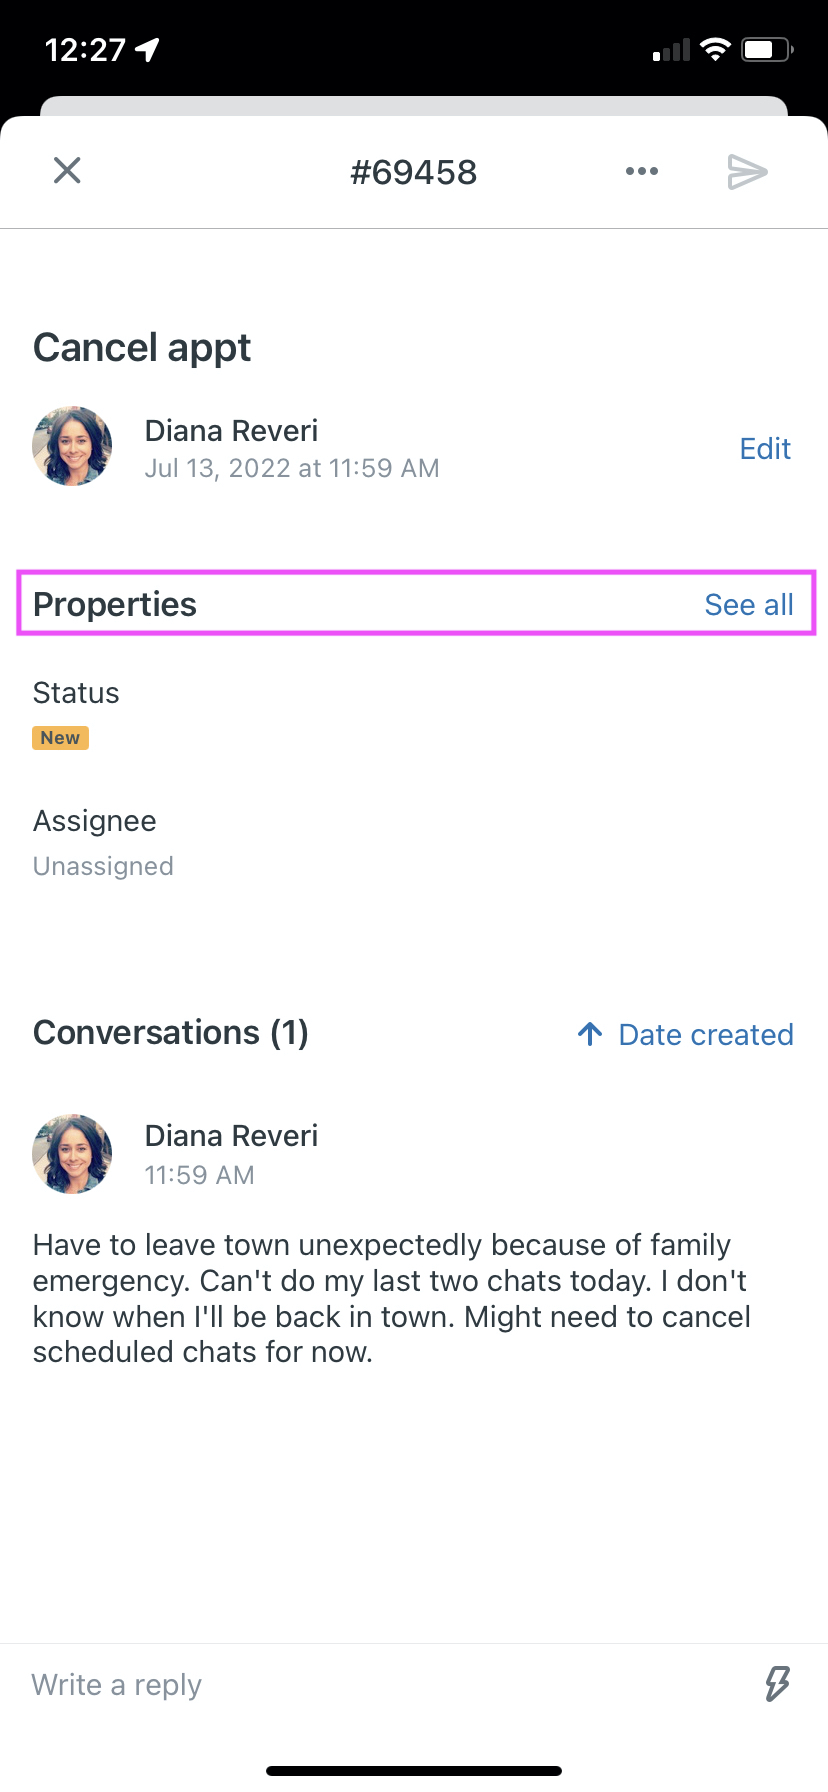The width and height of the screenshot is (828, 1792).
Task: See all properties
Action: pyautogui.click(x=749, y=605)
